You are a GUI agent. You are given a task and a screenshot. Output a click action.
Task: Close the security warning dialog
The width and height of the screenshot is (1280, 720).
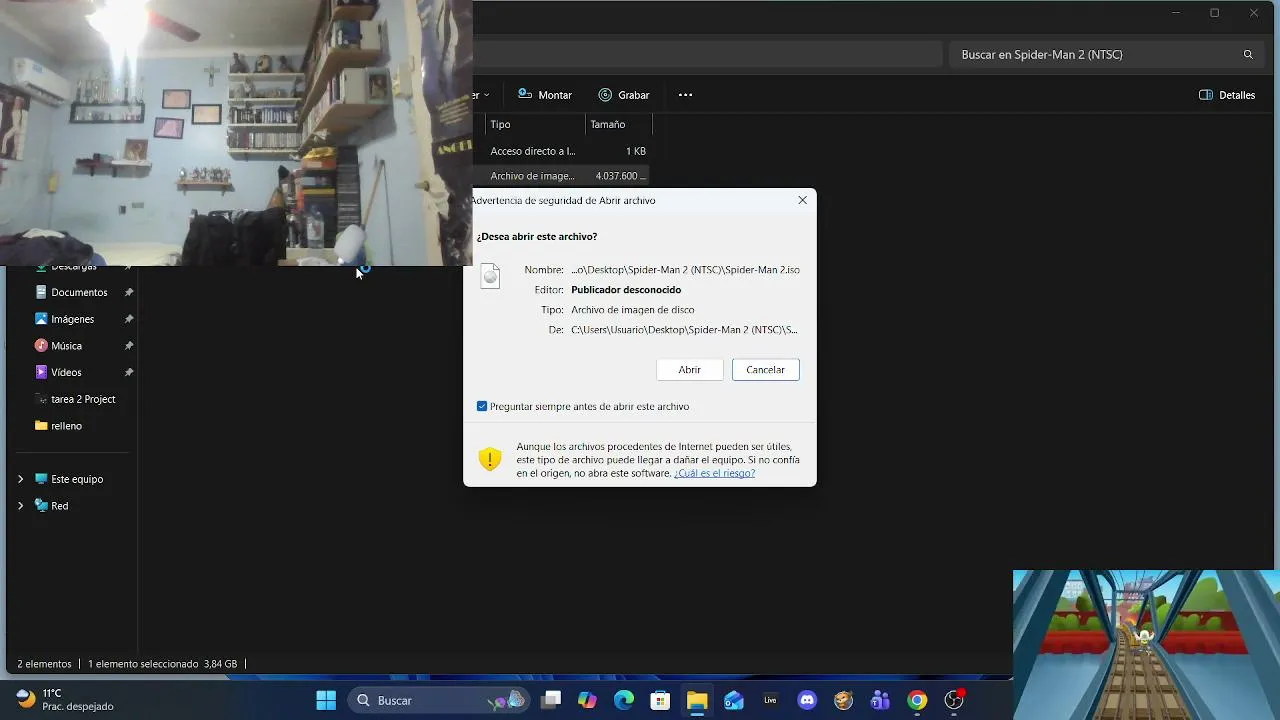click(802, 200)
